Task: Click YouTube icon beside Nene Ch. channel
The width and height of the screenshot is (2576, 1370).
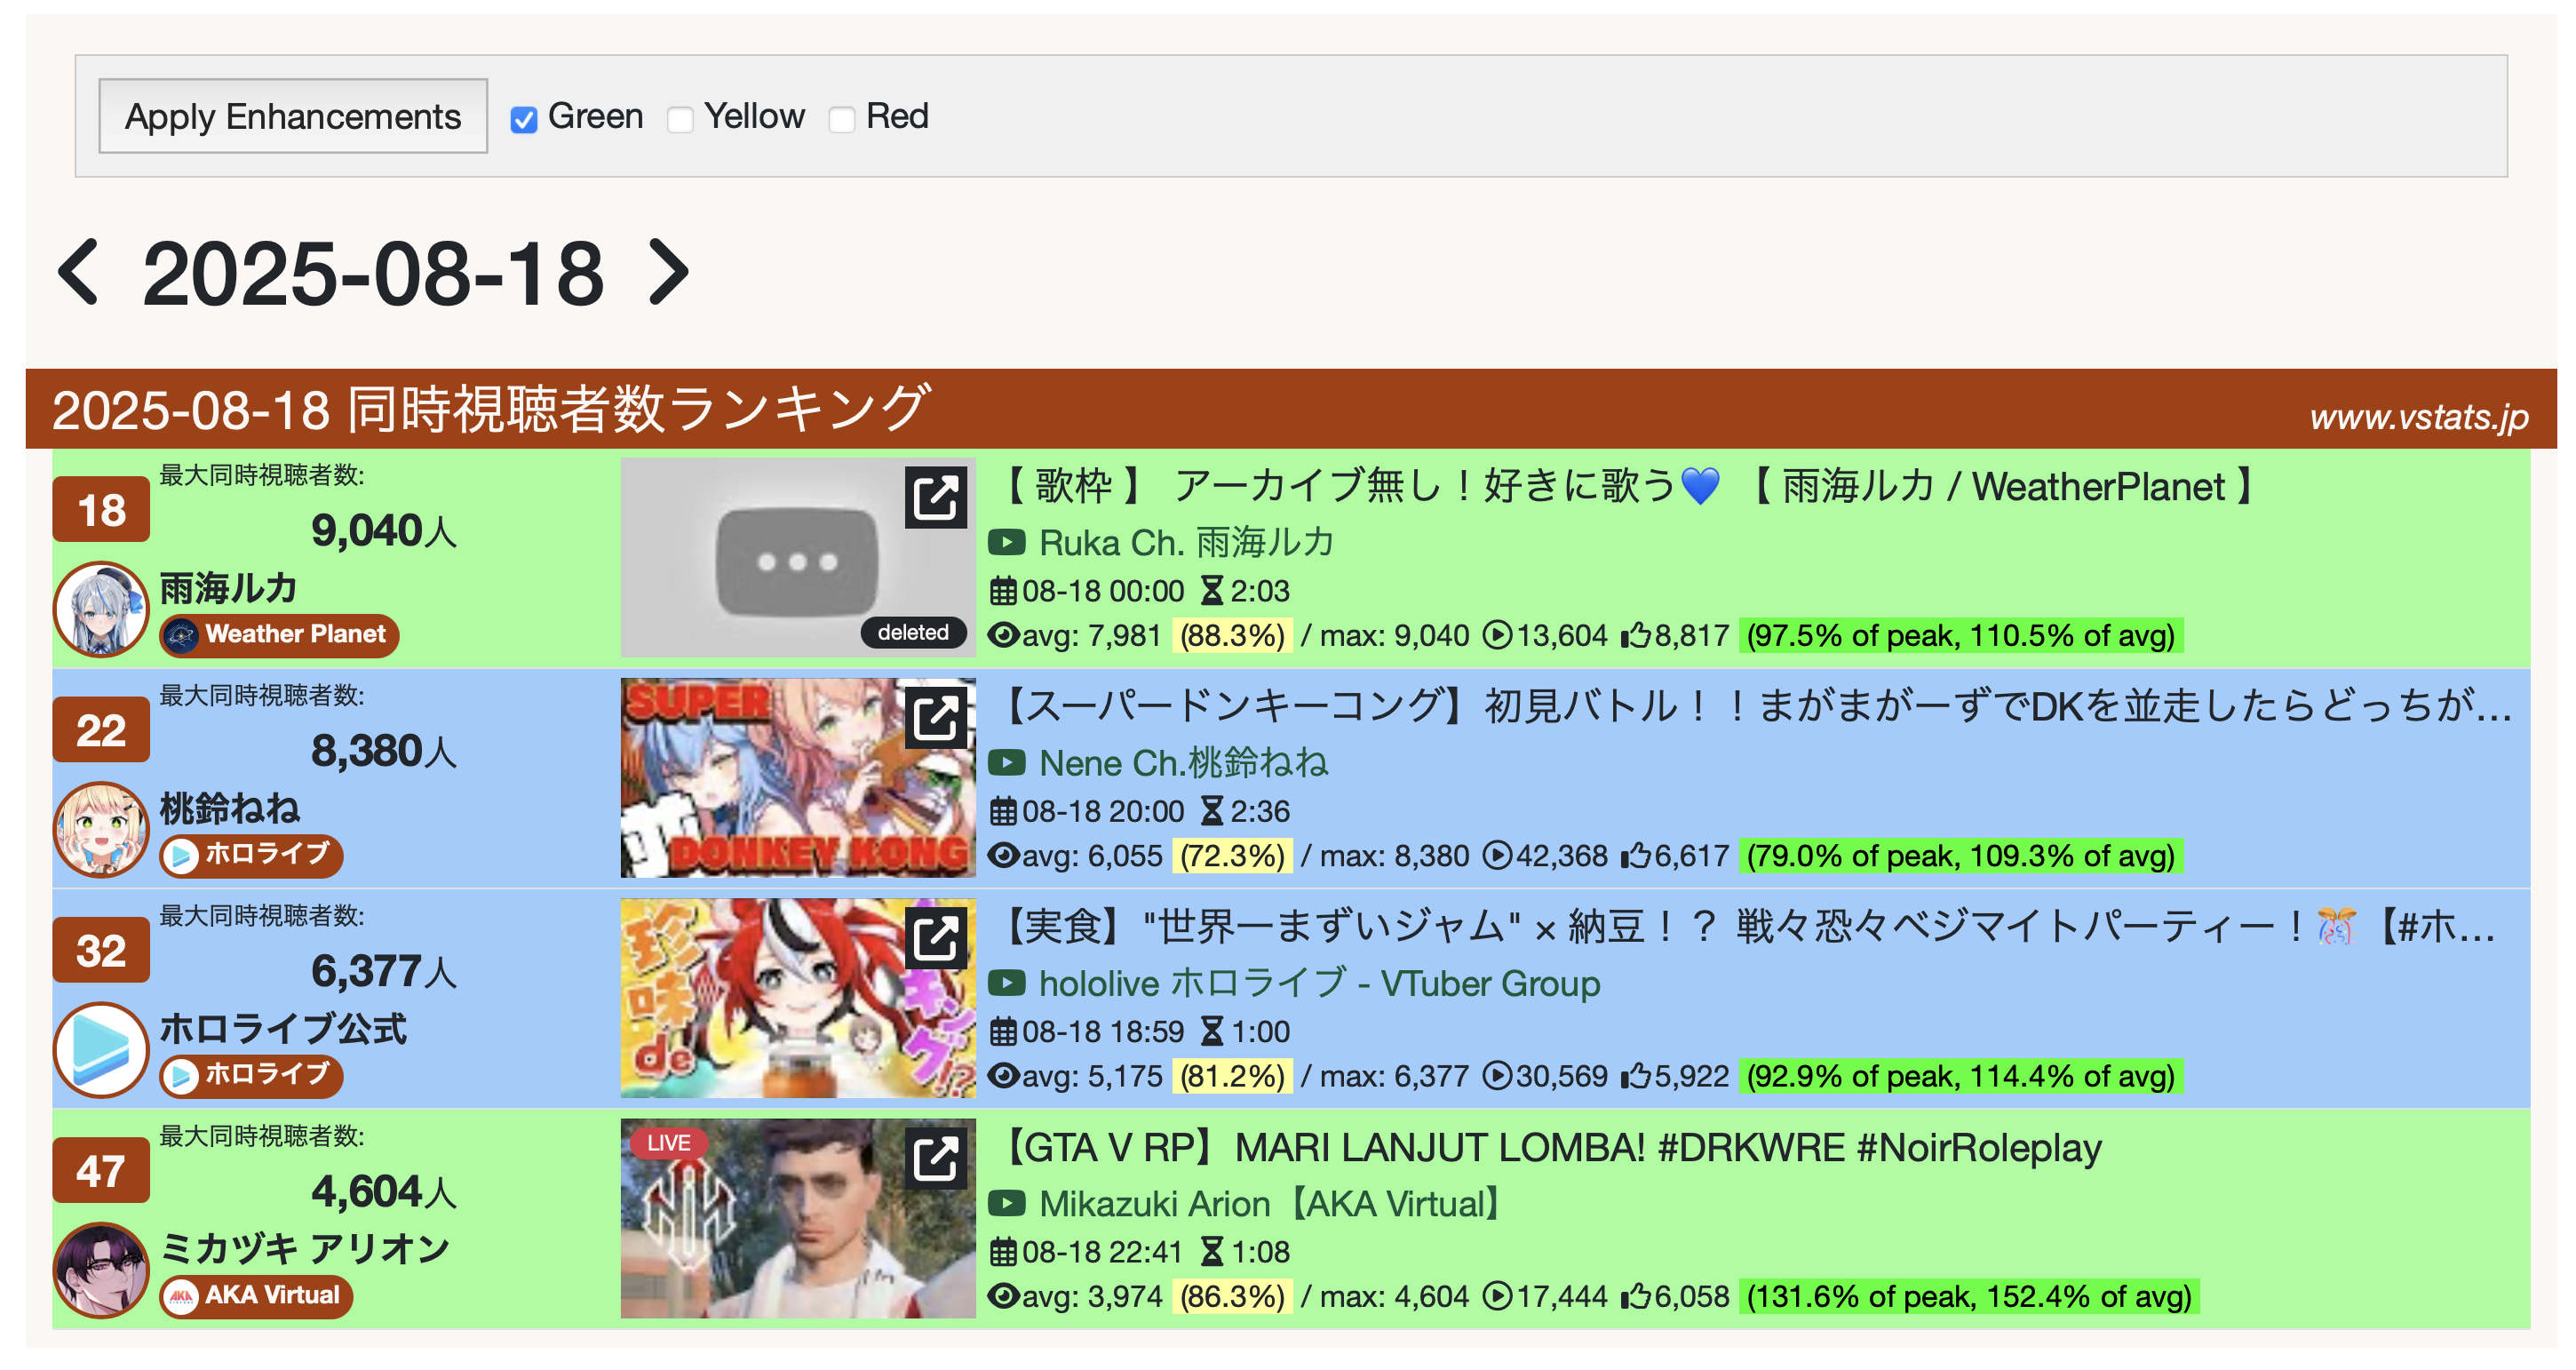Action: pyautogui.click(x=1006, y=763)
